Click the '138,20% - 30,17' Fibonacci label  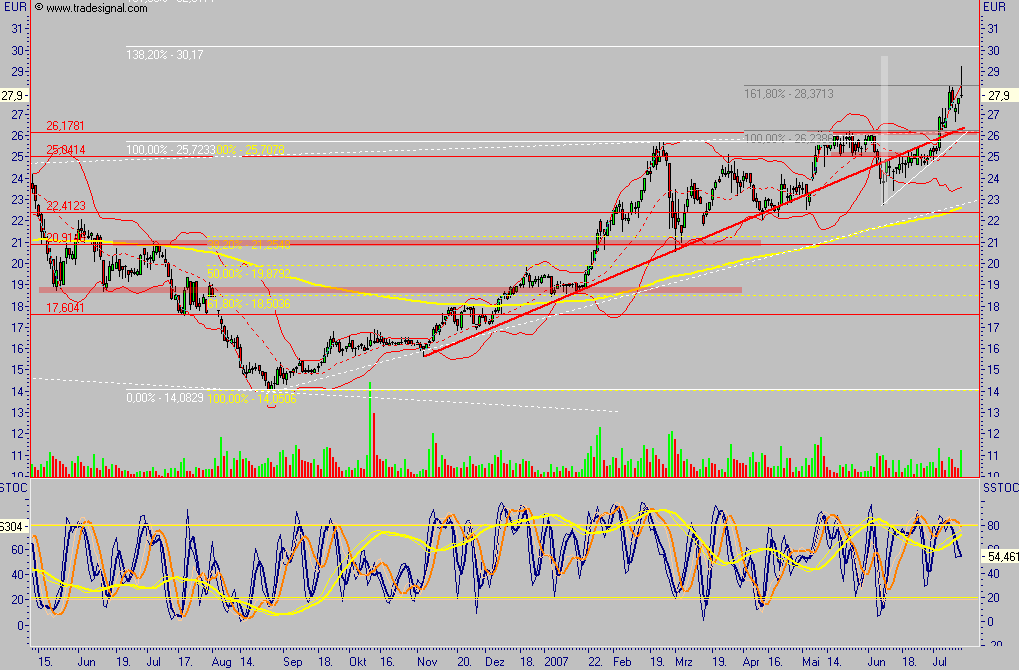[x=164, y=55]
